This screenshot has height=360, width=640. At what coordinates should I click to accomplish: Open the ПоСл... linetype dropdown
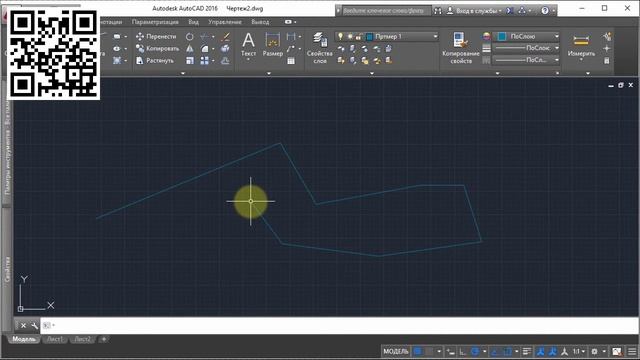click(x=527, y=60)
